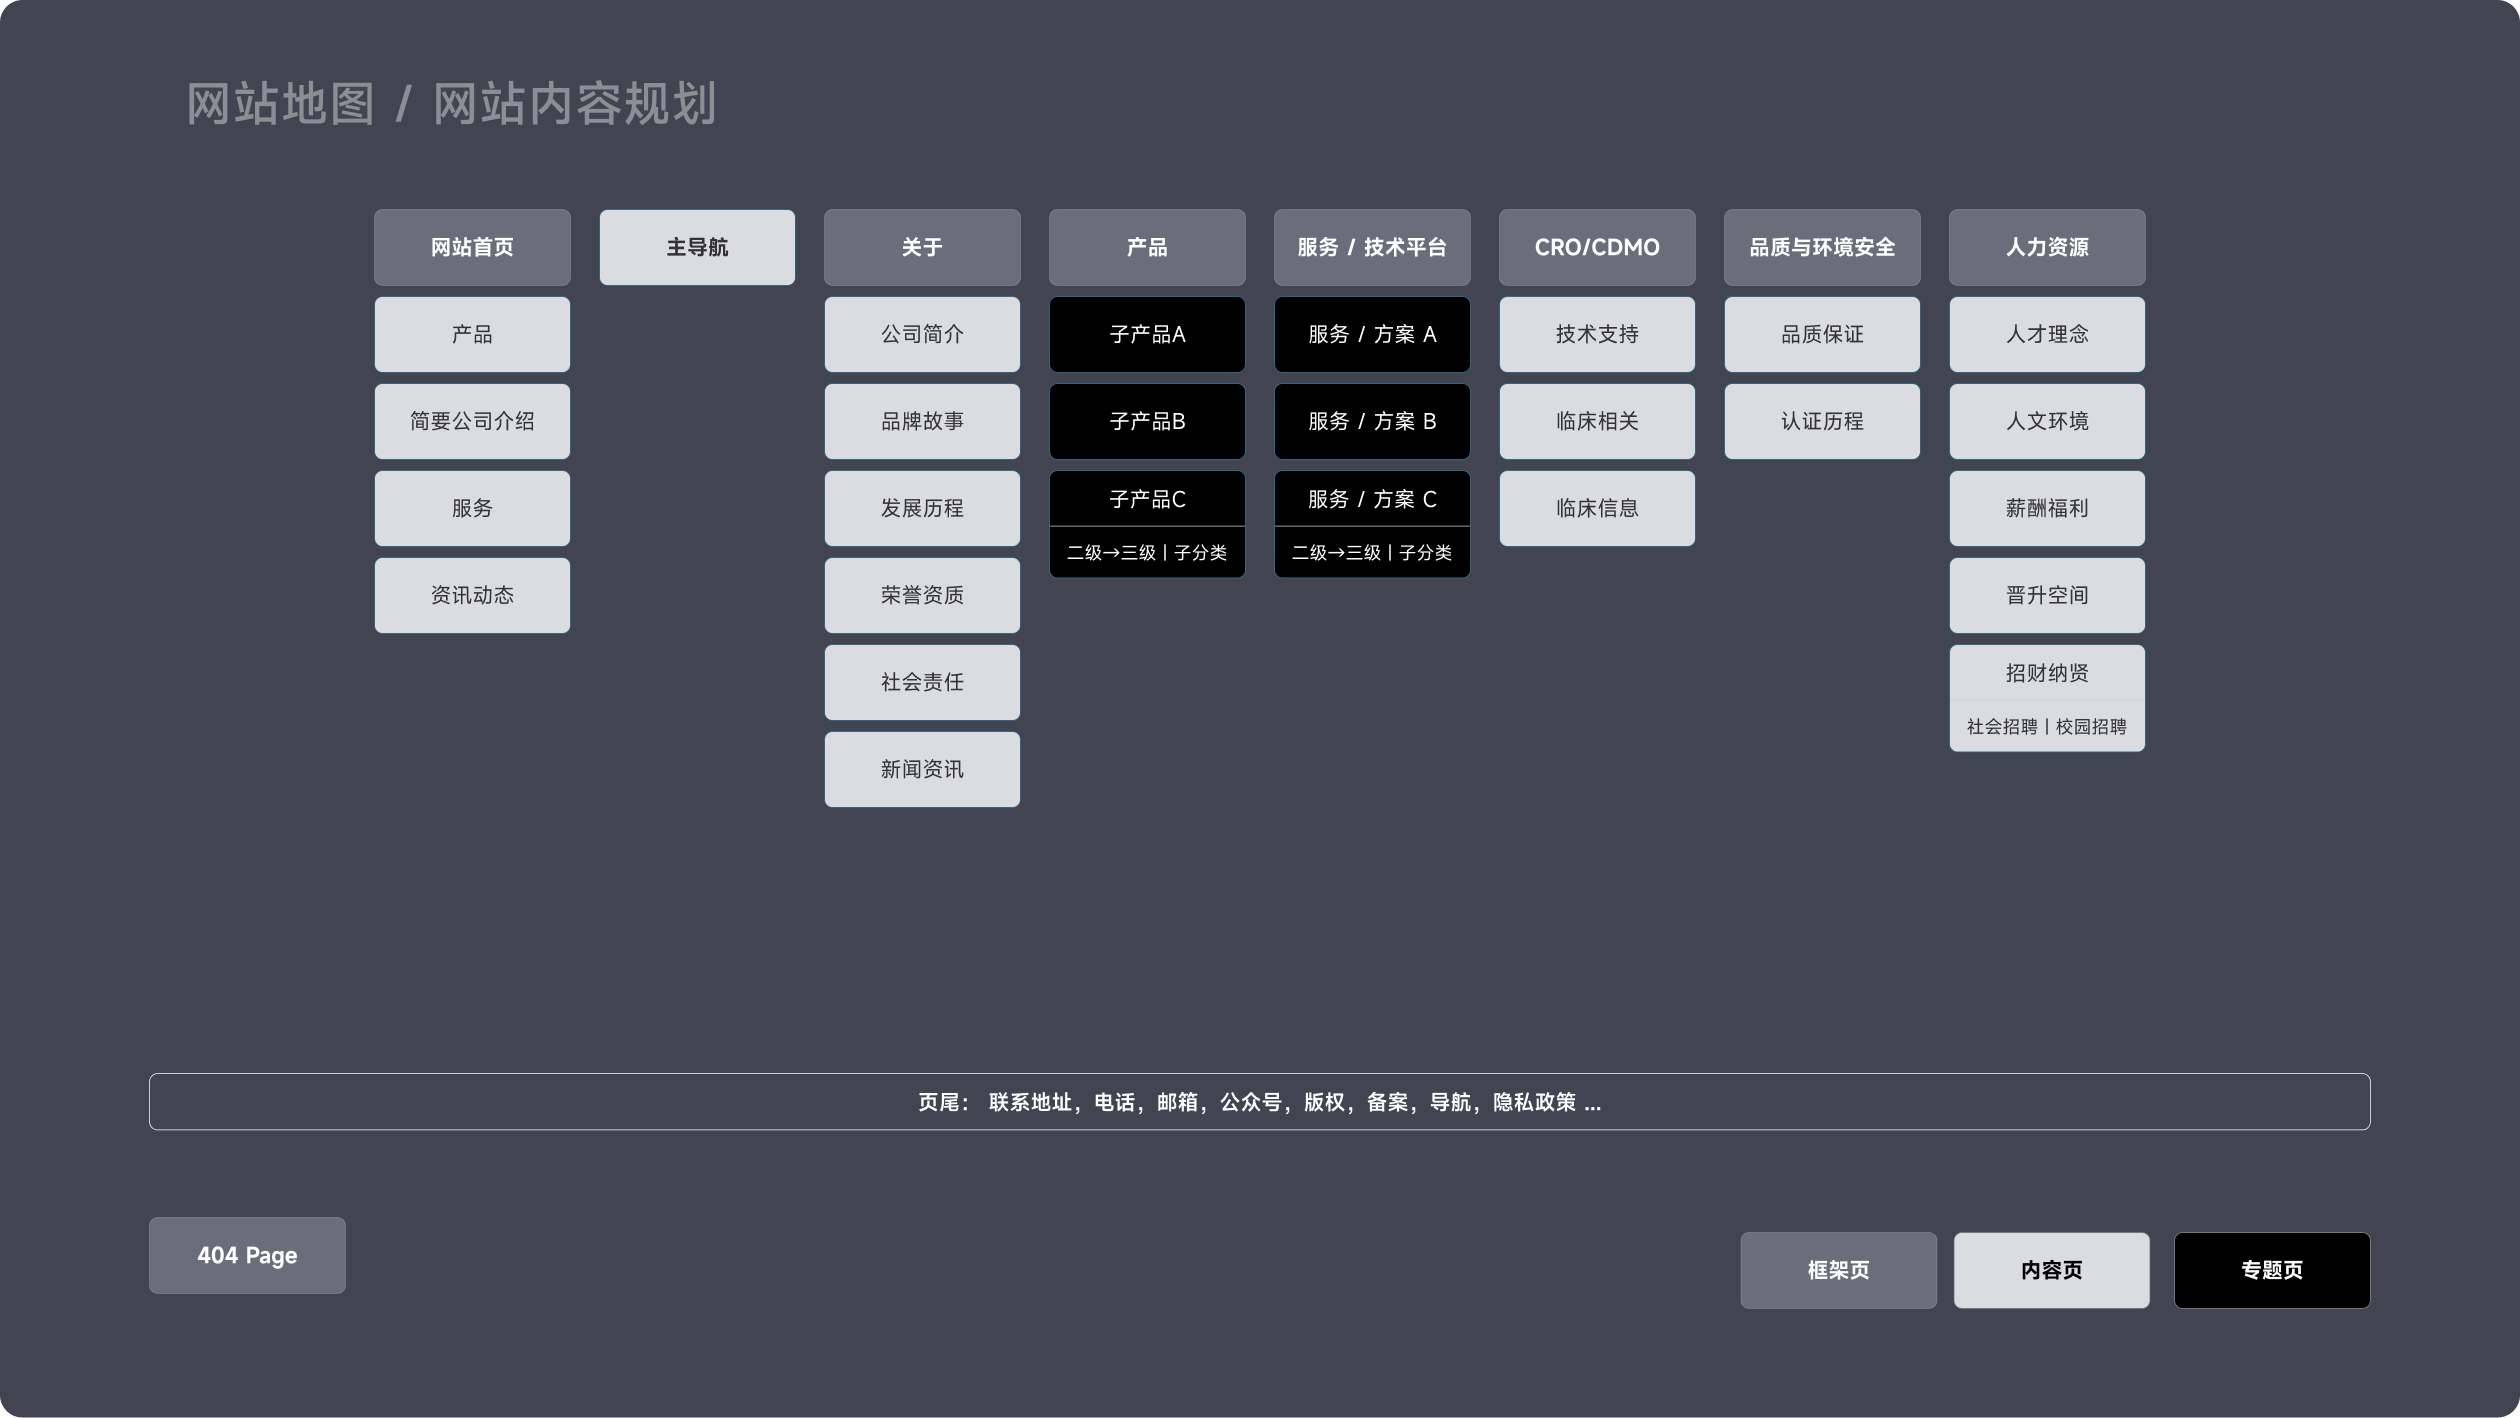Select the black 专题页 legend box
The height and width of the screenshot is (1418, 2520).
pos(2271,1270)
